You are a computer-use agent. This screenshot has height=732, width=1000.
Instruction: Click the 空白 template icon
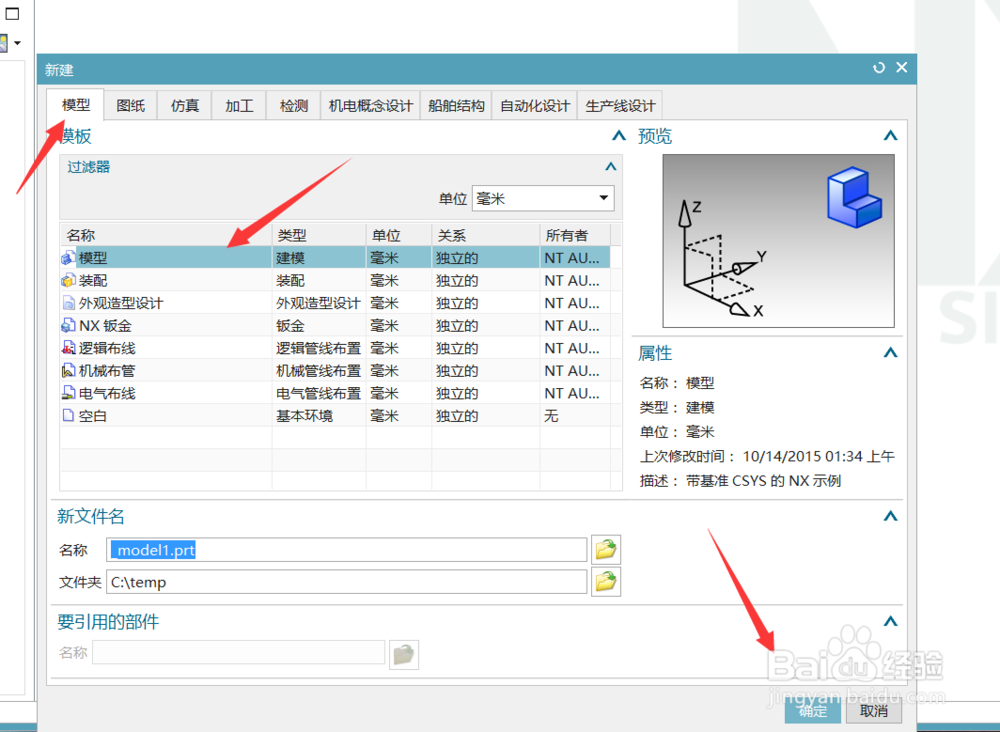68,416
